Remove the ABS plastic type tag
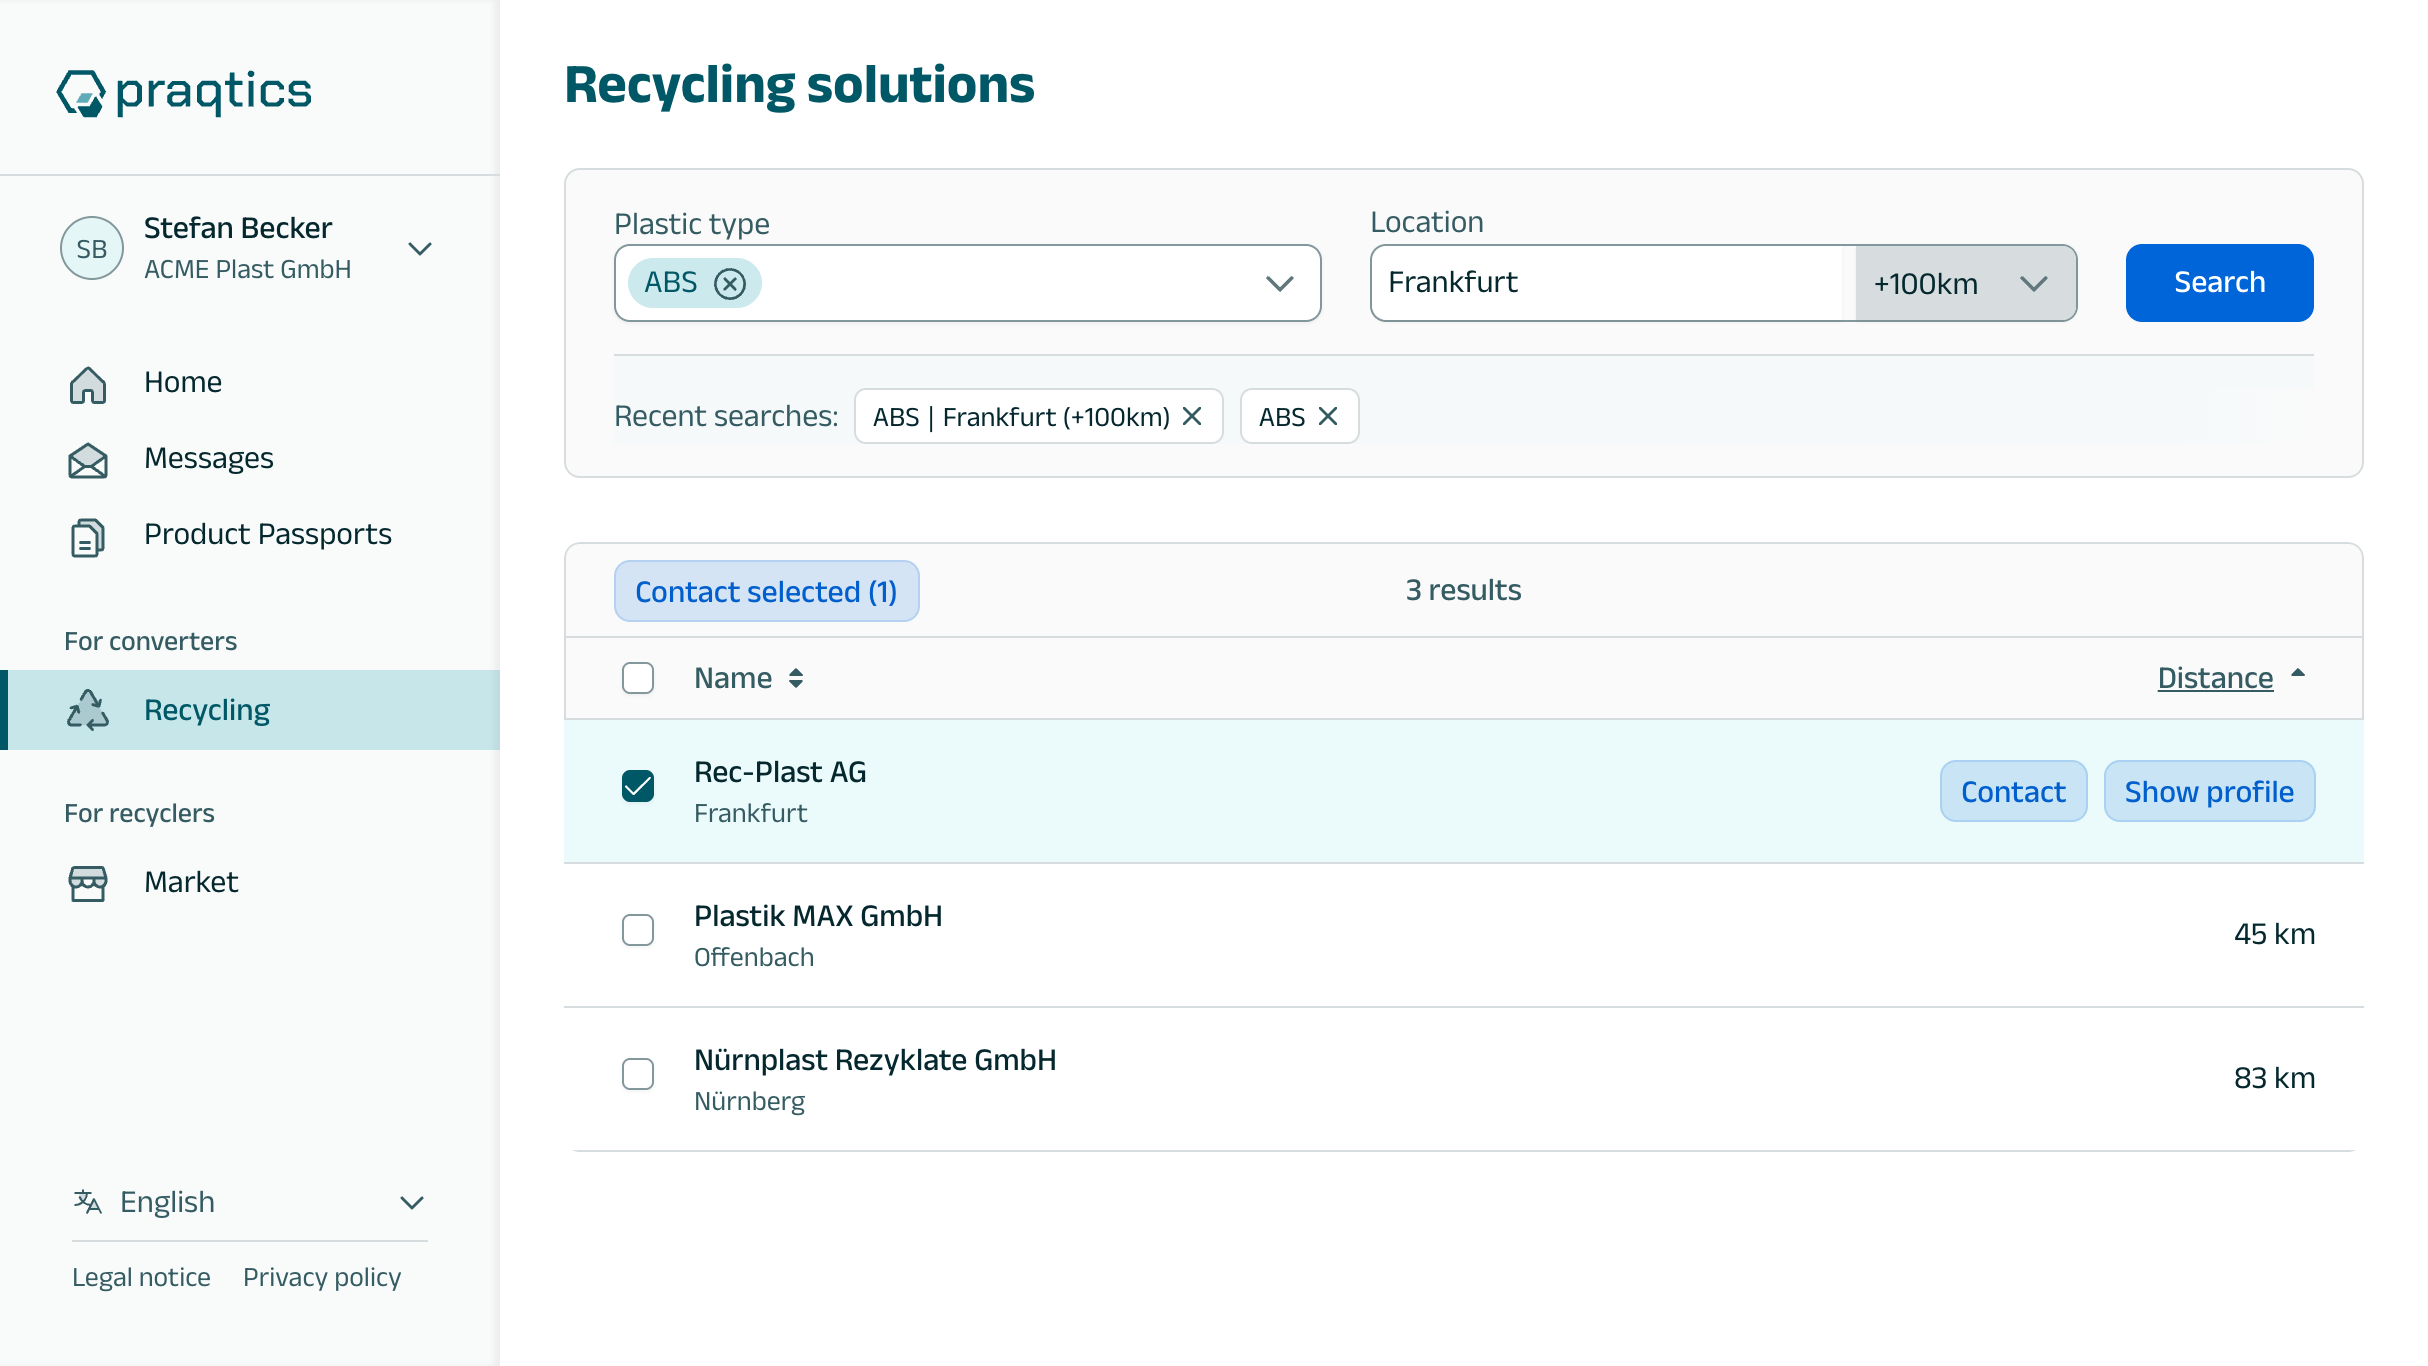 [x=730, y=284]
